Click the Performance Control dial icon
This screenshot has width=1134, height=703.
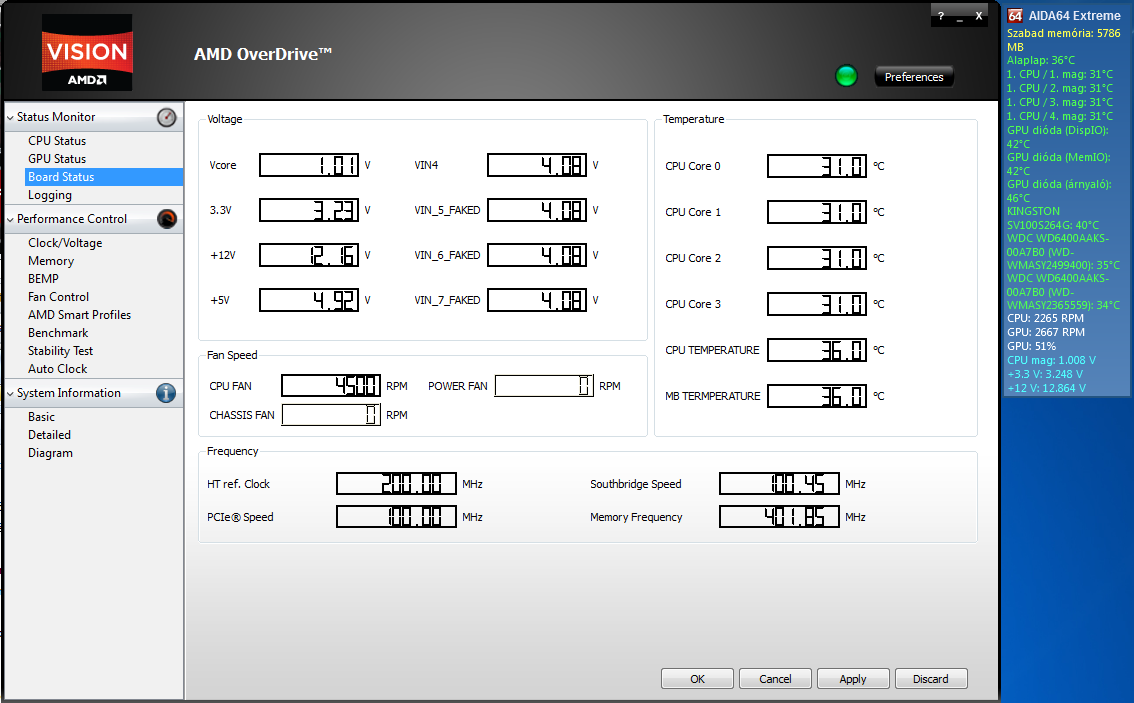click(x=166, y=219)
